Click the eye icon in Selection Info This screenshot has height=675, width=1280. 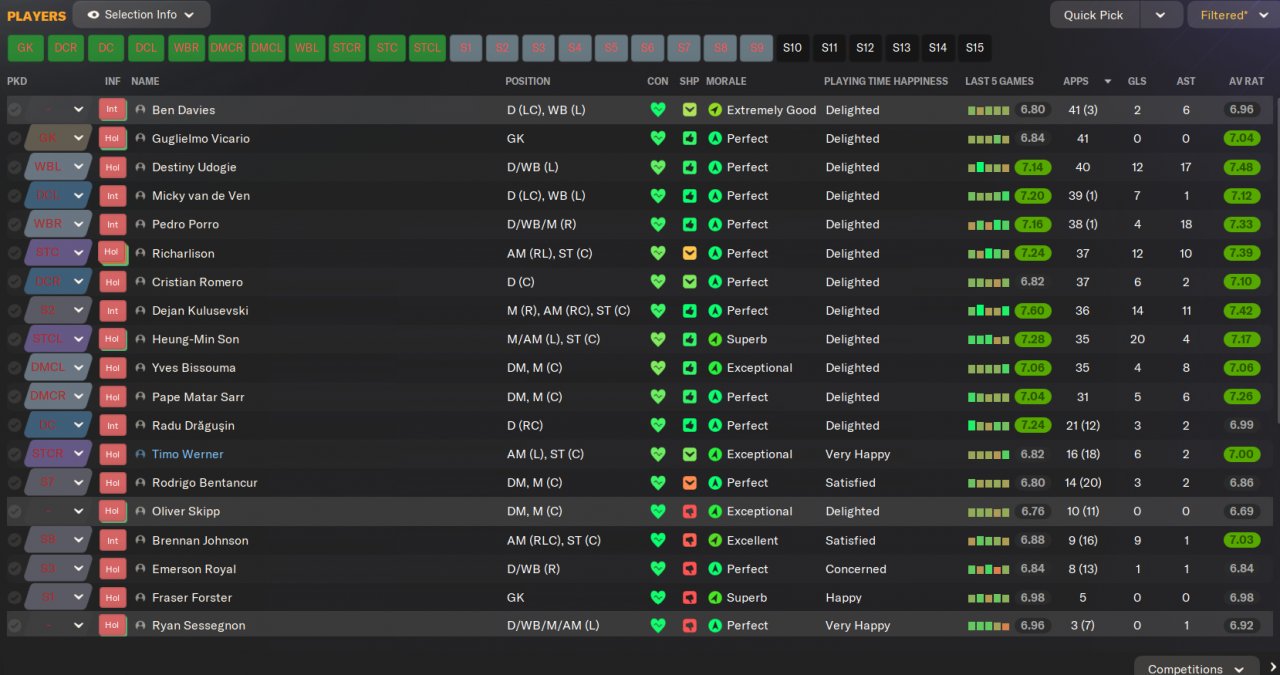(94, 15)
